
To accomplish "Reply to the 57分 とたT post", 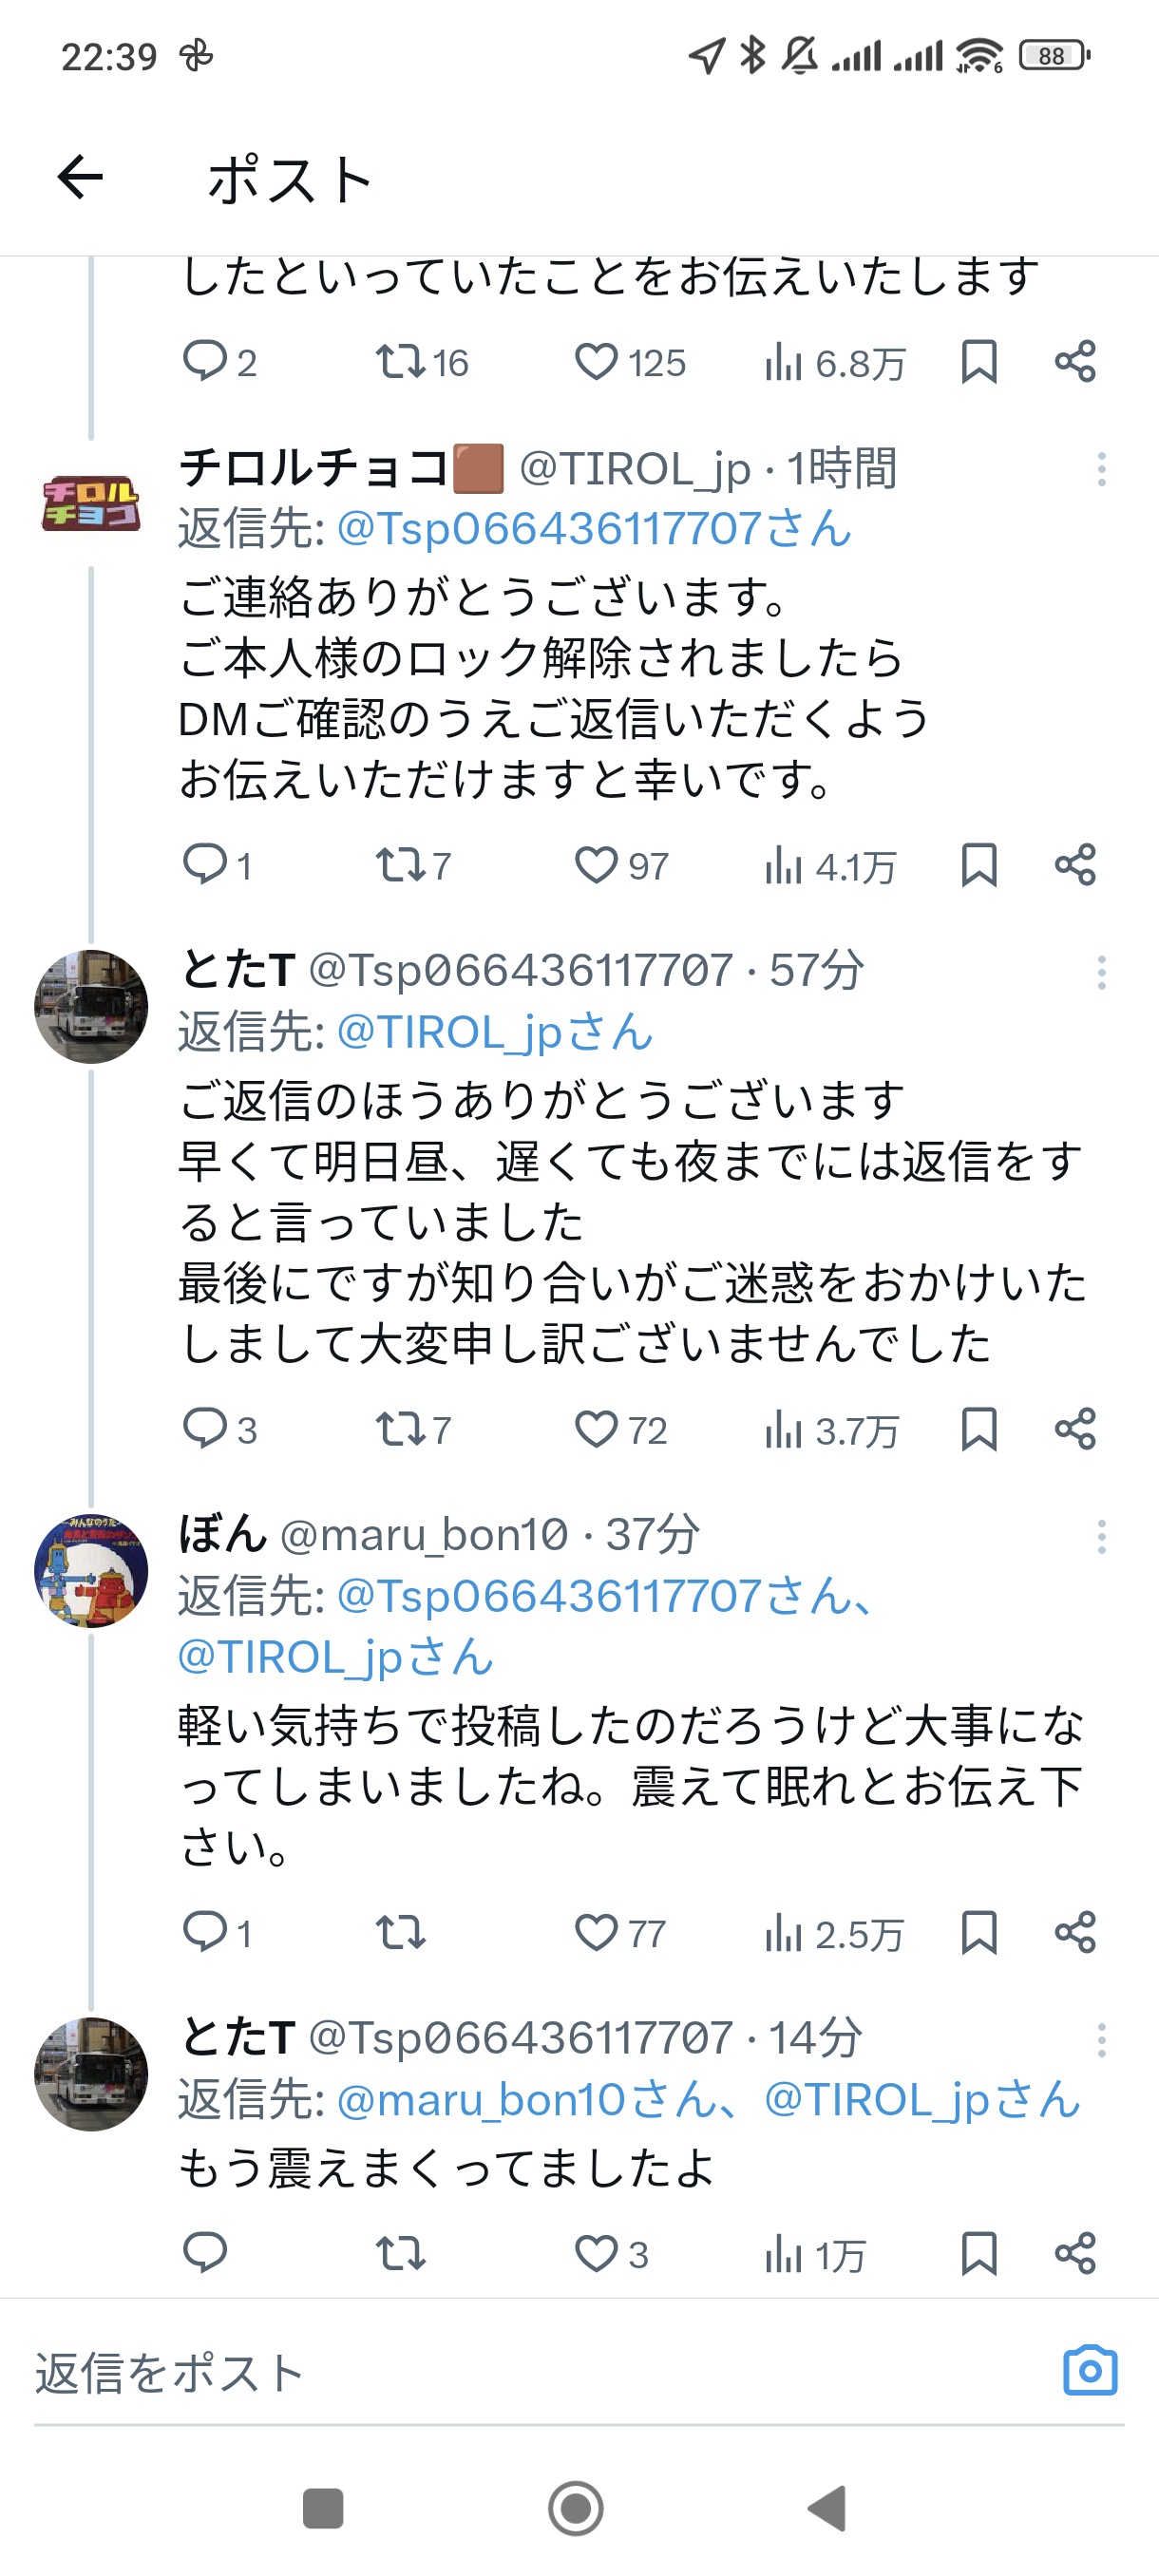I will pos(205,1429).
